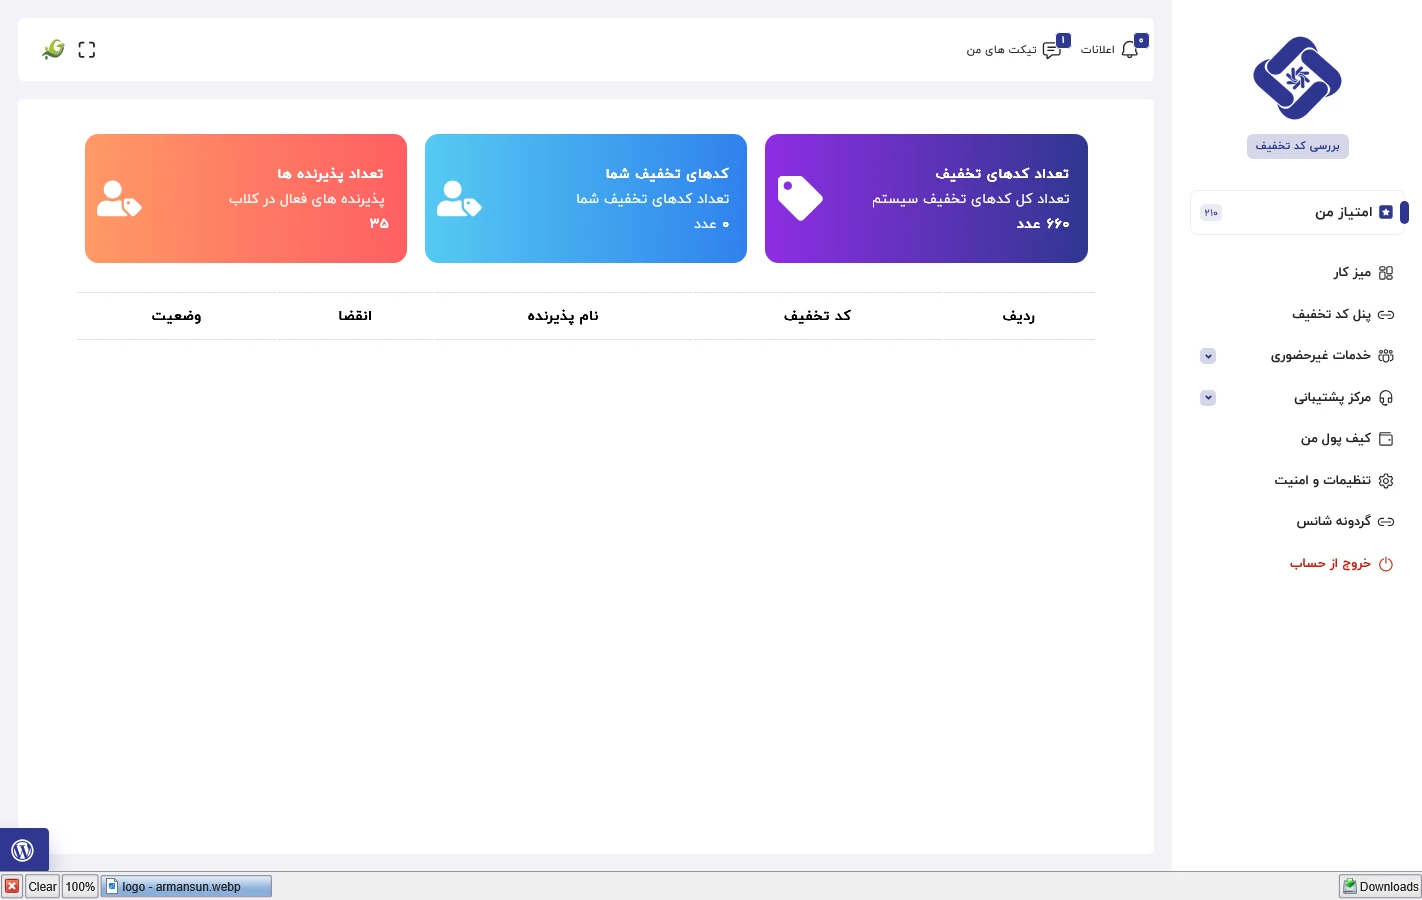
Task: Click the notifications bell icon
Action: click(1130, 50)
